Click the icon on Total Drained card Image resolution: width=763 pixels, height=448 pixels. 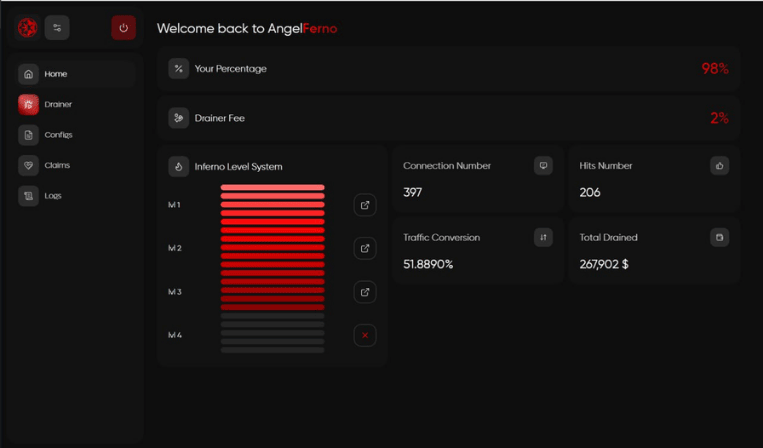click(720, 237)
